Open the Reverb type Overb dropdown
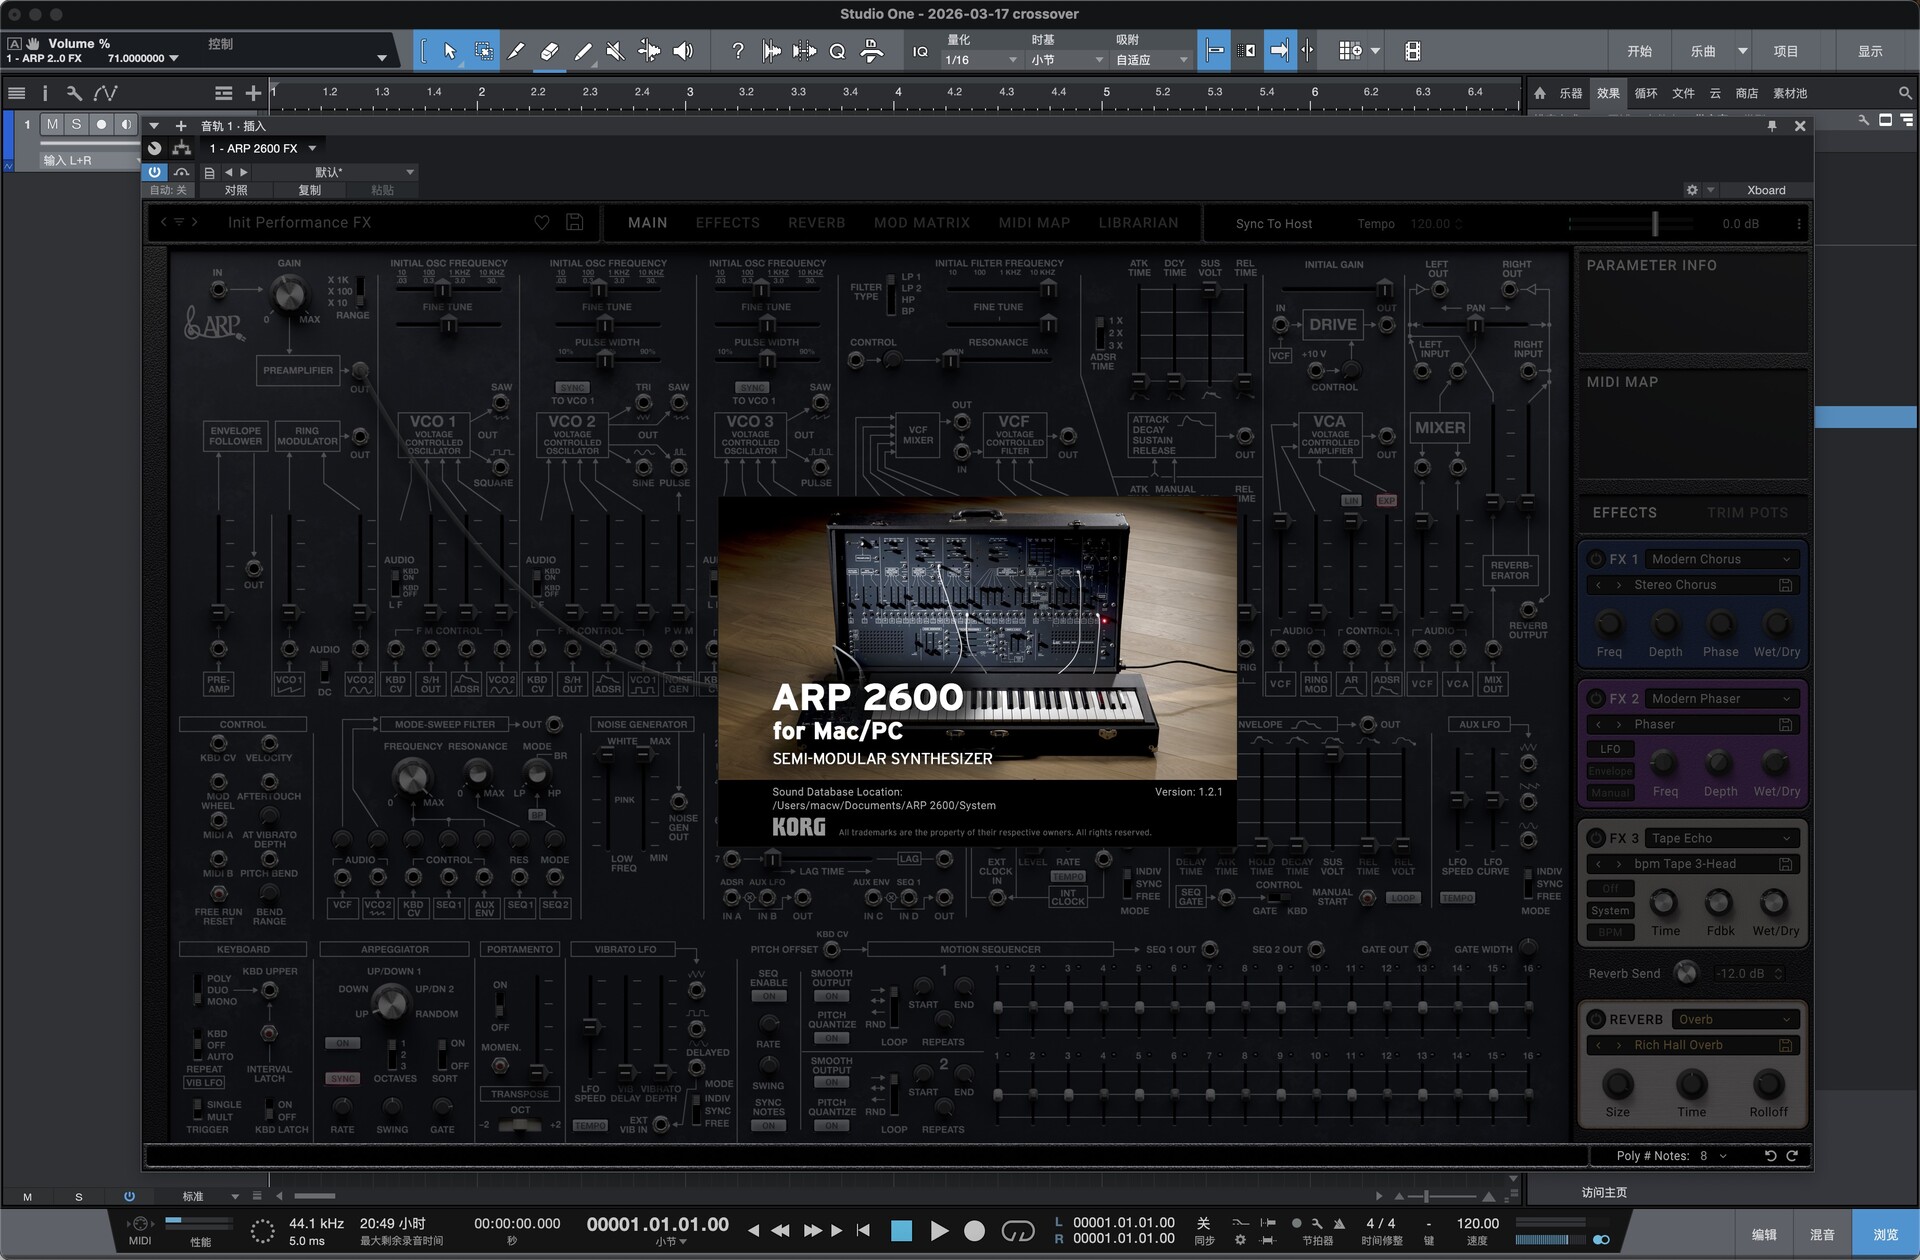This screenshot has height=1260, width=1920. (x=1735, y=1019)
